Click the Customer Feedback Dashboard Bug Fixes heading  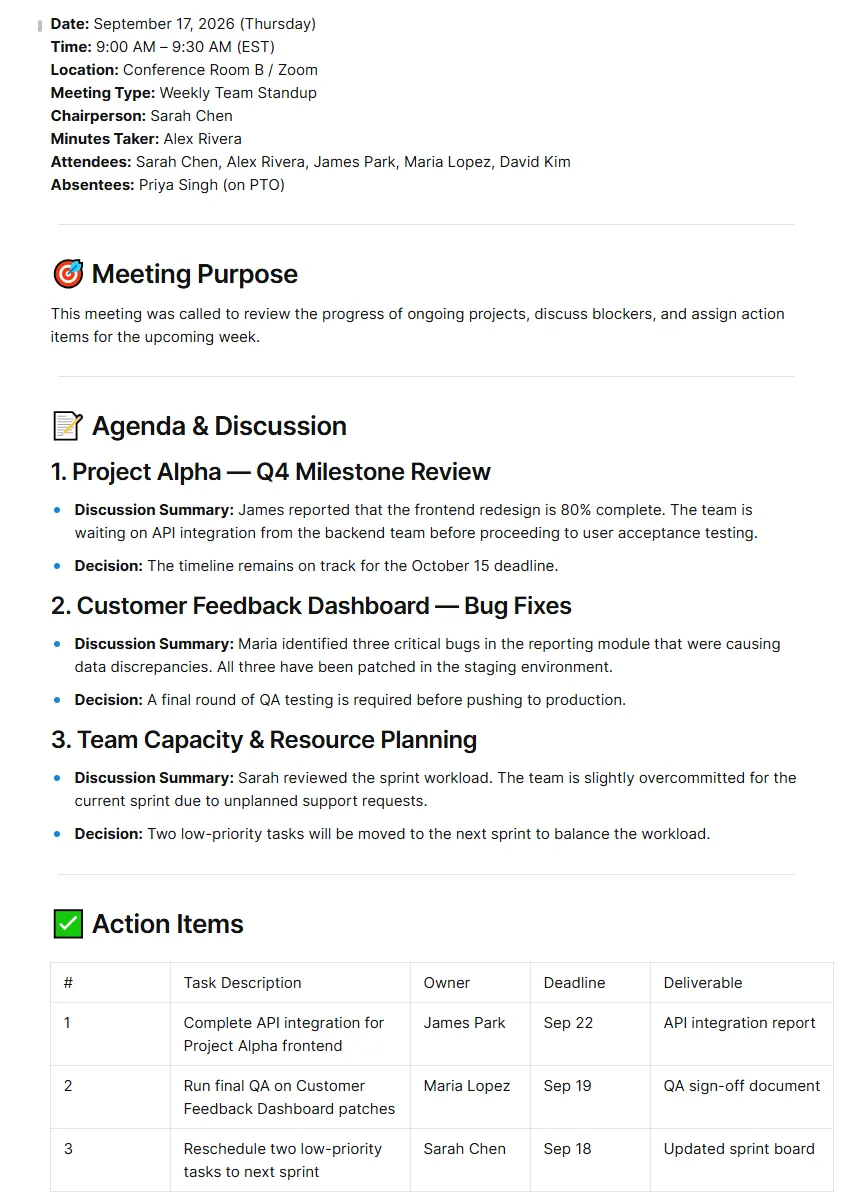(311, 606)
